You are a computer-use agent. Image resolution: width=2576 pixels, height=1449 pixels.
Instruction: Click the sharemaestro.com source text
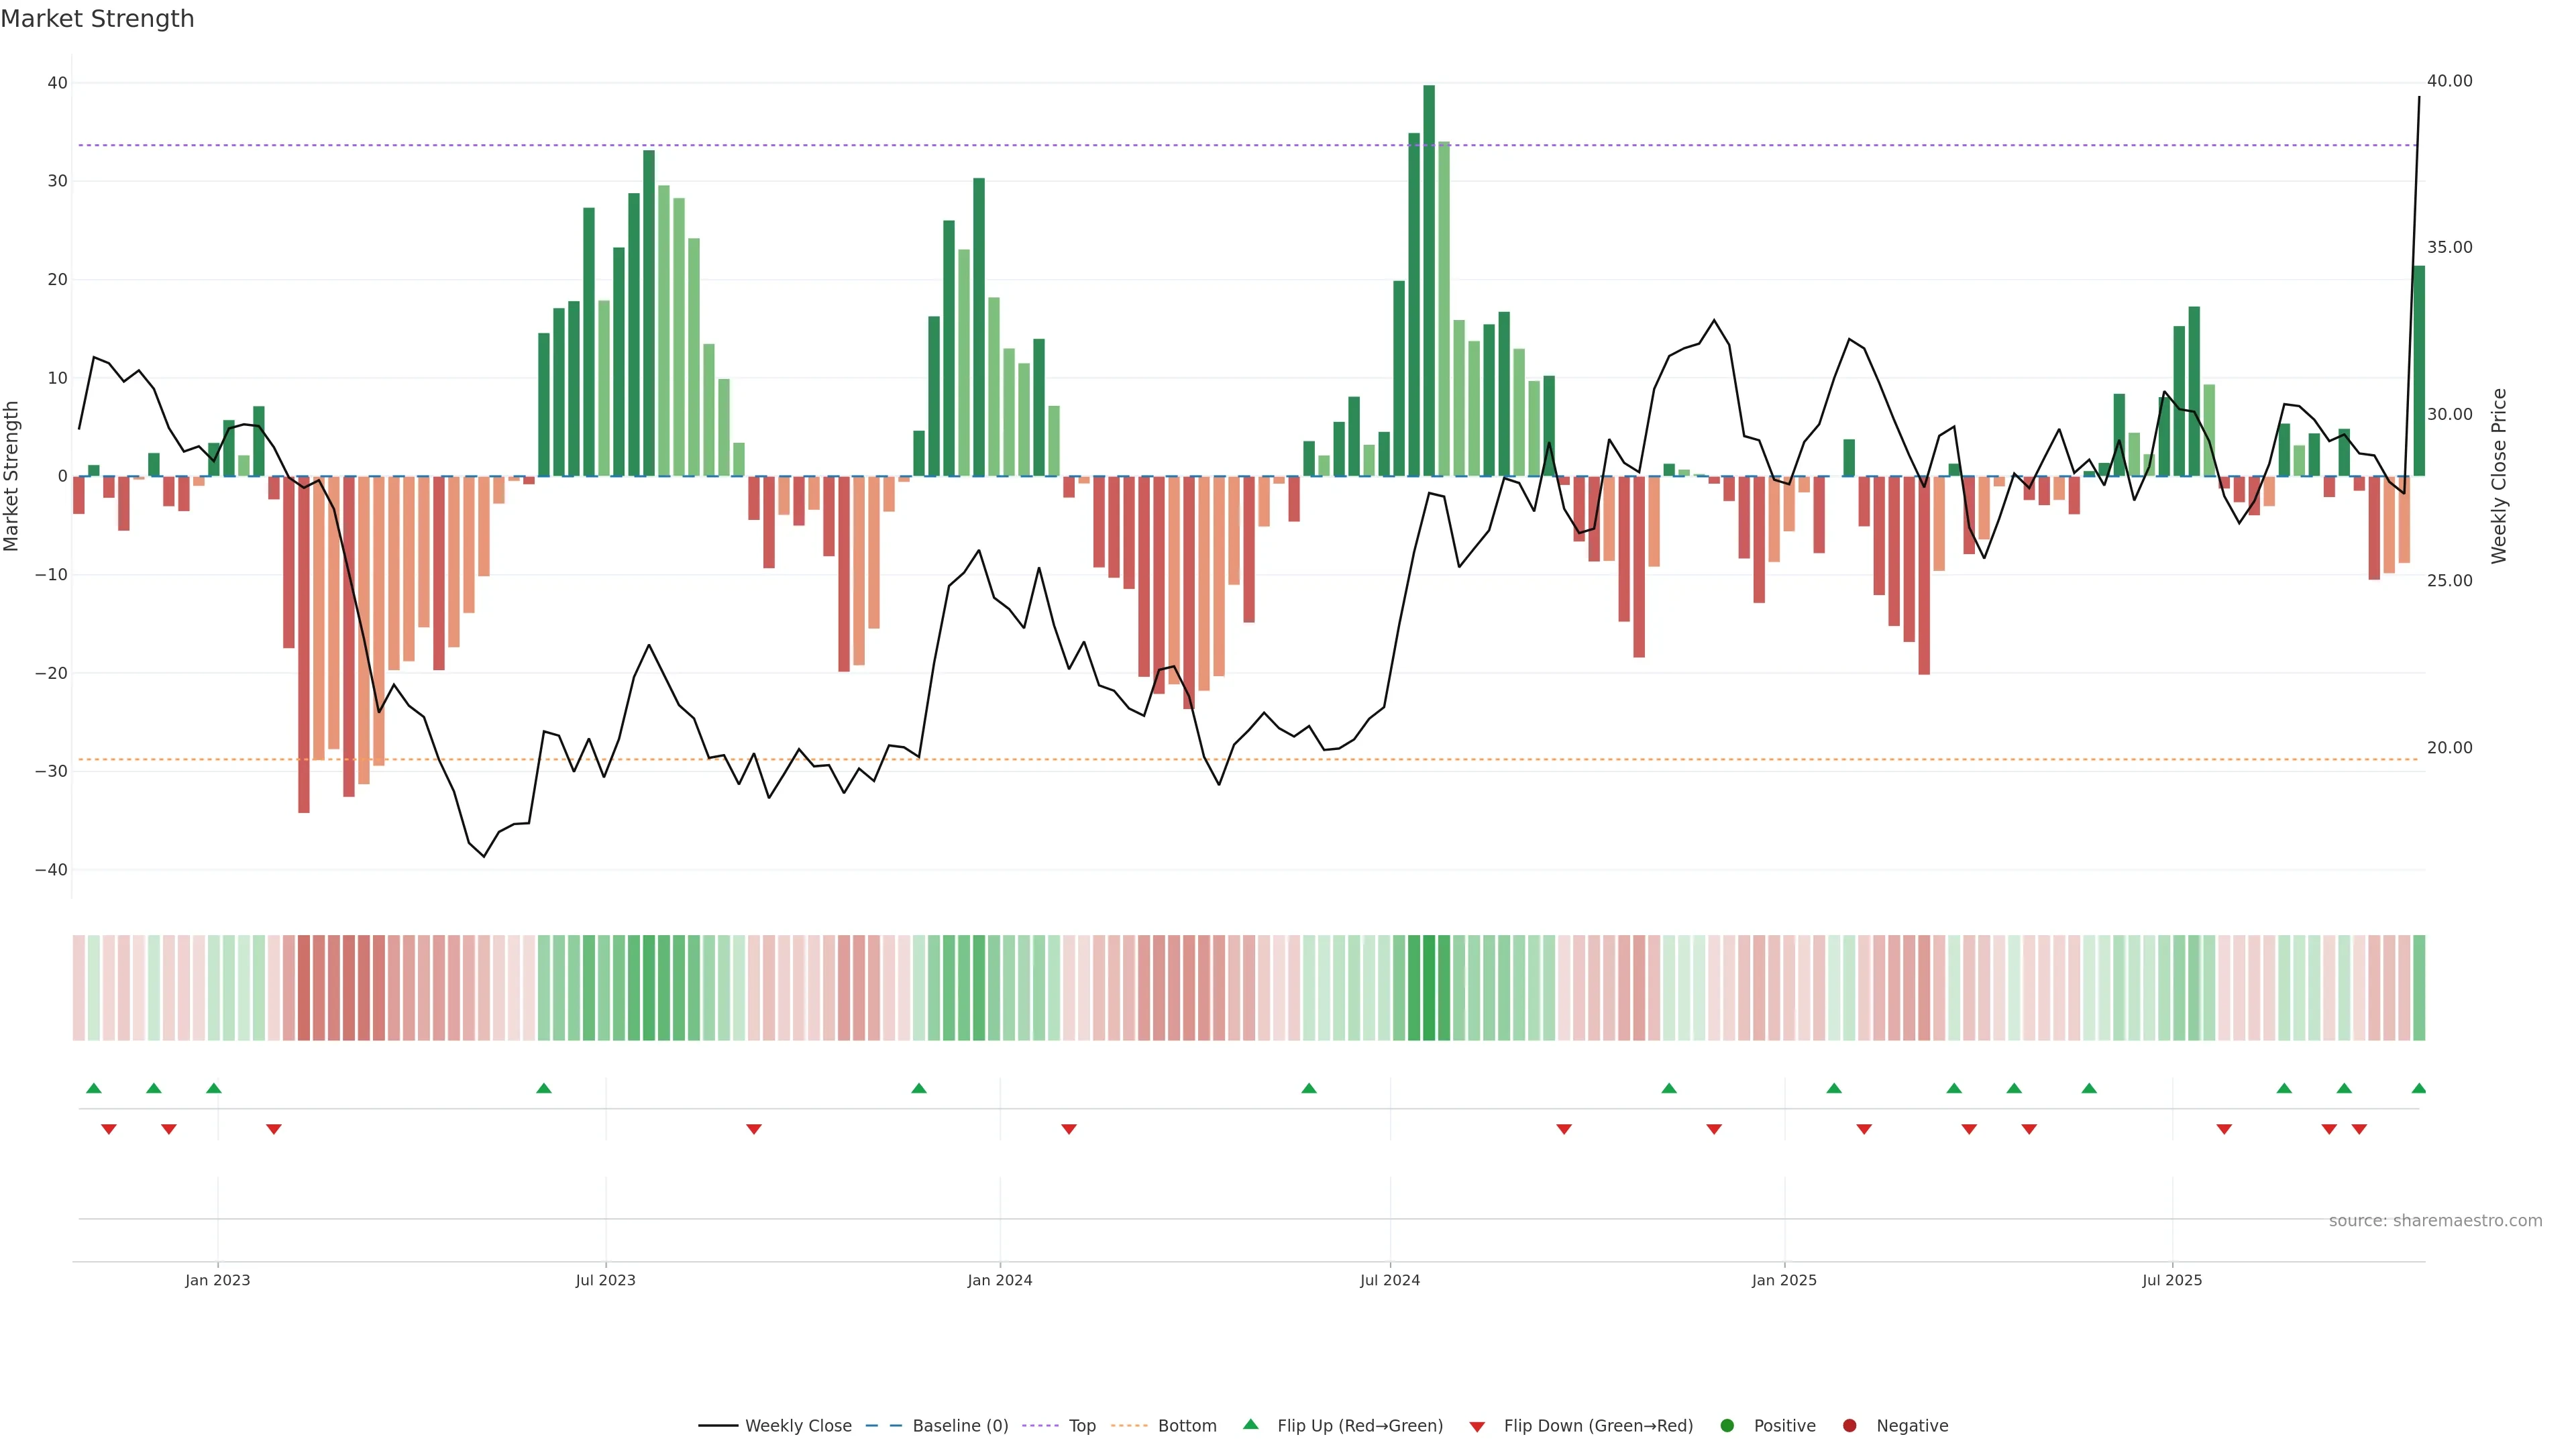[2435, 1221]
